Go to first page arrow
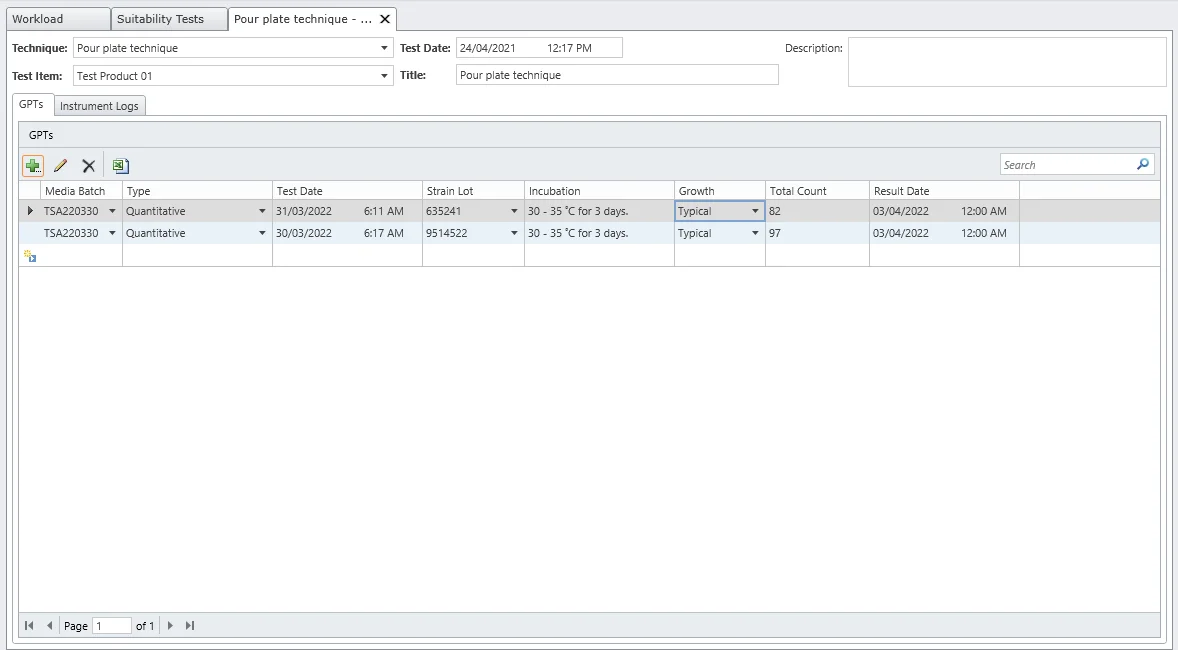Image resolution: width=1178 pixels, height=650 pixels. pyautogui.click(x=29, y=626)
